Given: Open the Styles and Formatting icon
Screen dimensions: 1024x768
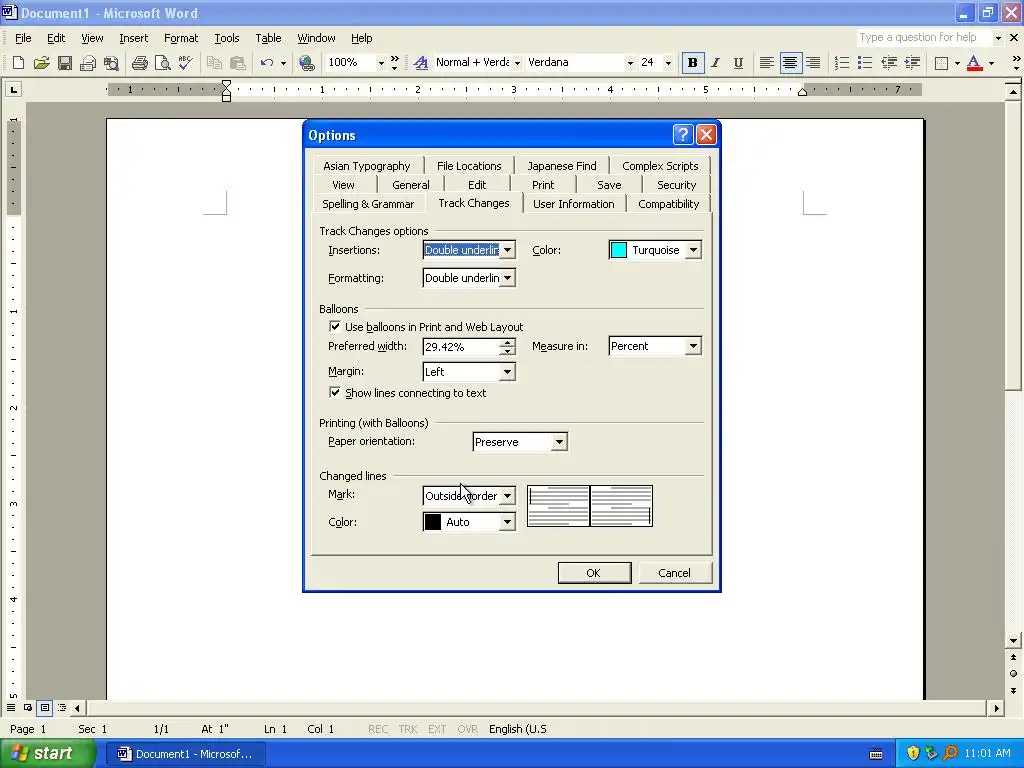Looking at the screenshot, I should [421, 63].
